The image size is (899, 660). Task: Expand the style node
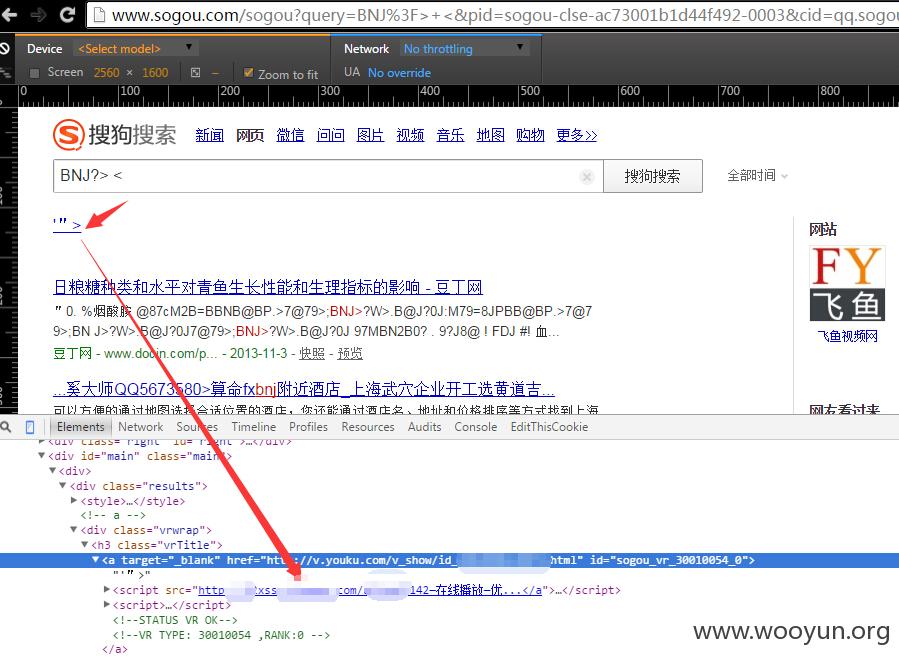pos(73,501)
